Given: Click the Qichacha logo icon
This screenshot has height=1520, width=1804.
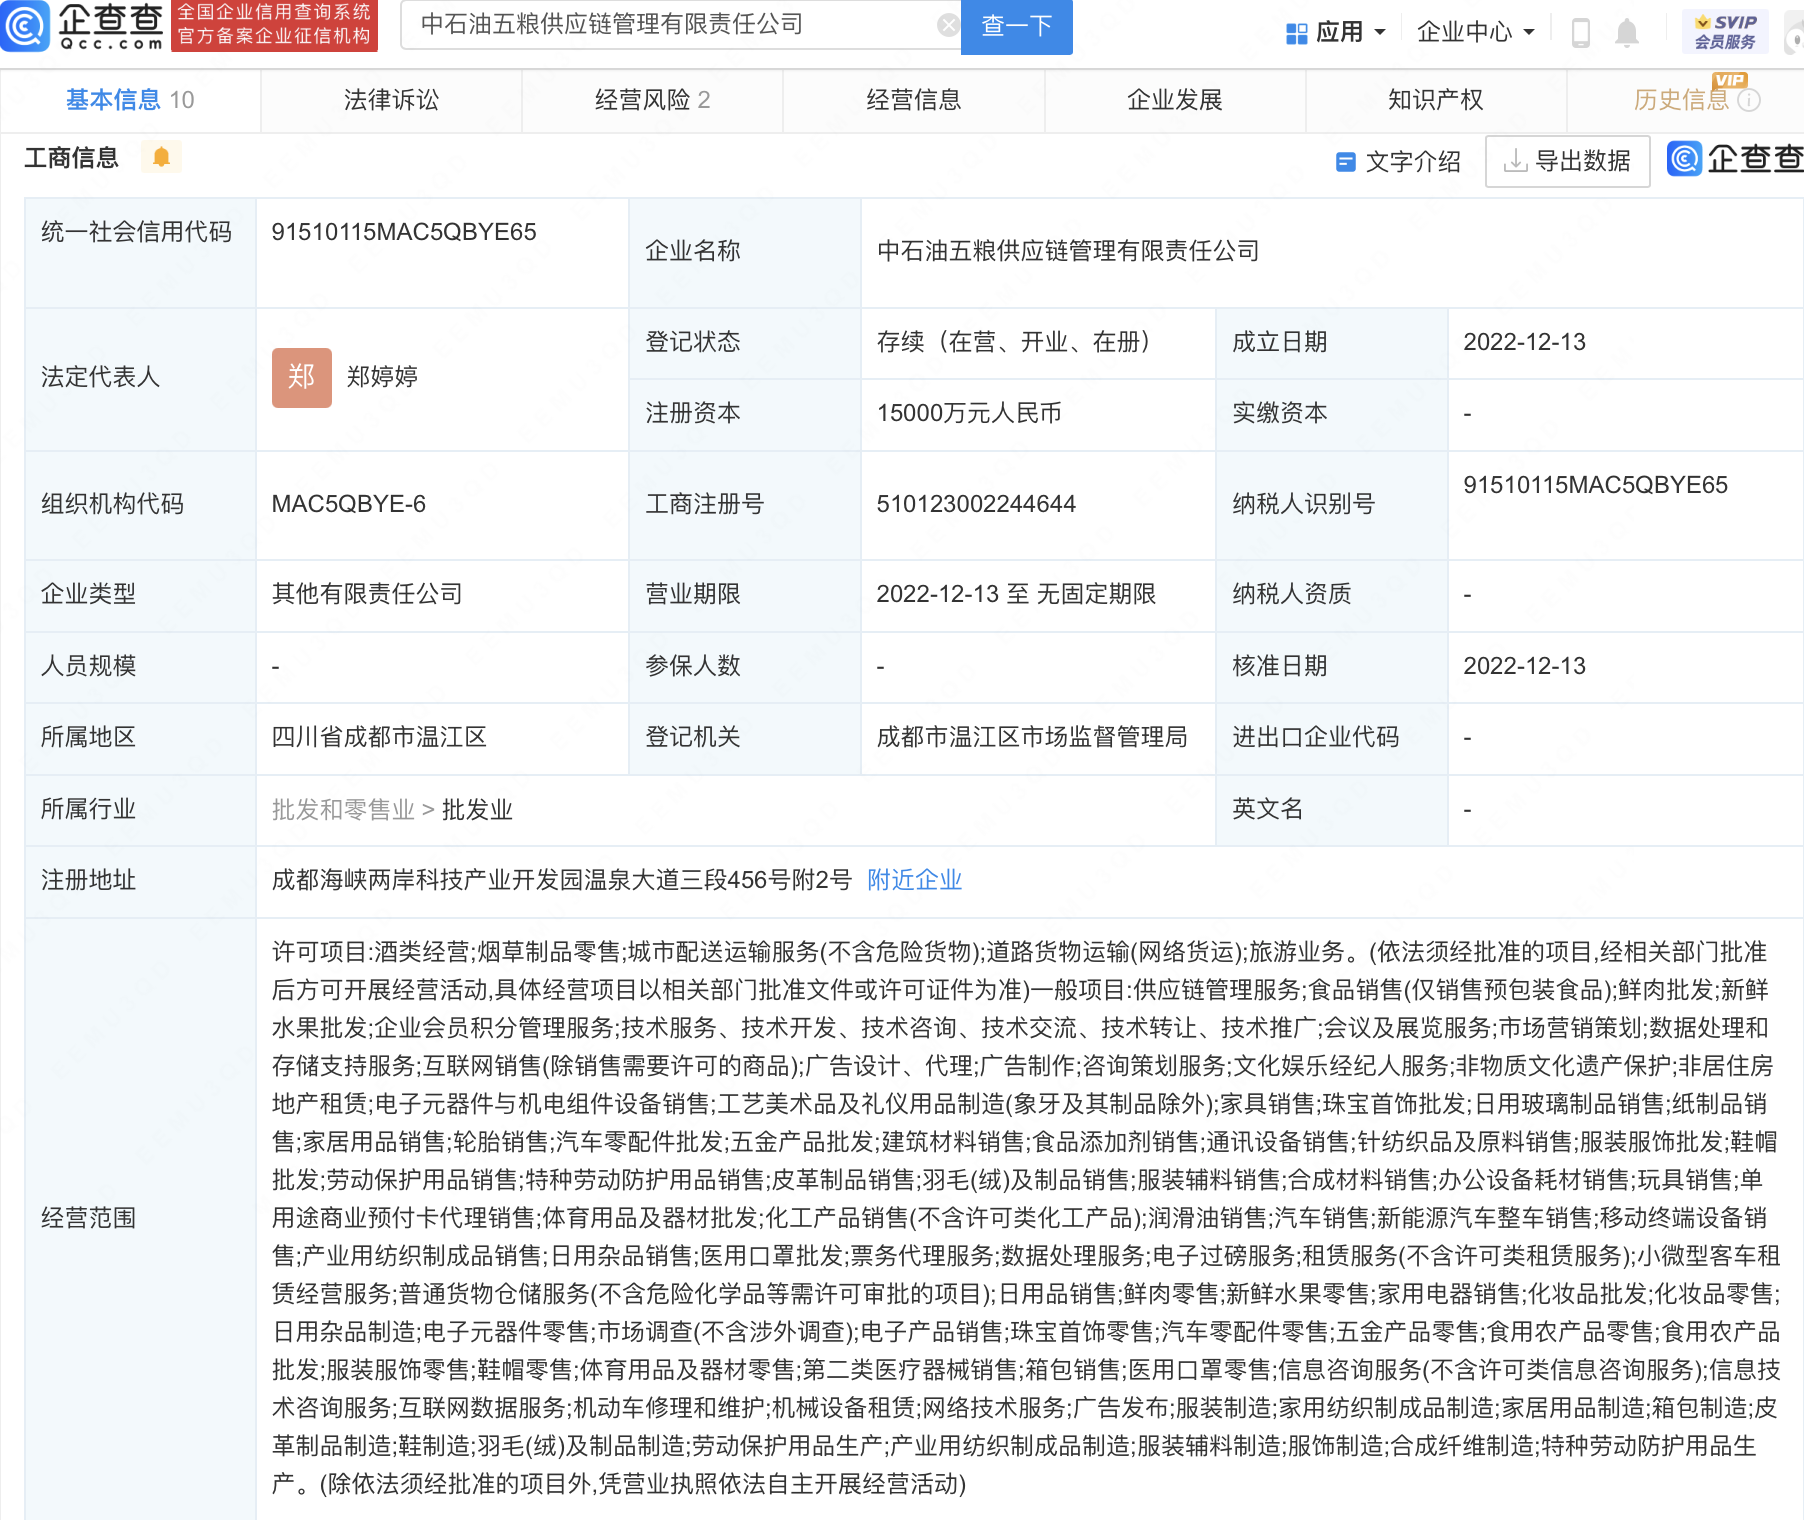Looking at the screenshot, I should [24, 26].
